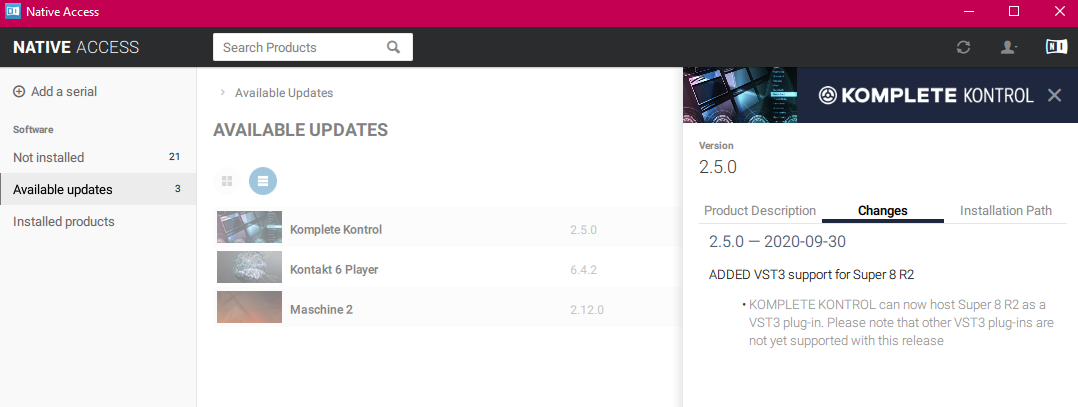Open the user account icon menu

1009,47
